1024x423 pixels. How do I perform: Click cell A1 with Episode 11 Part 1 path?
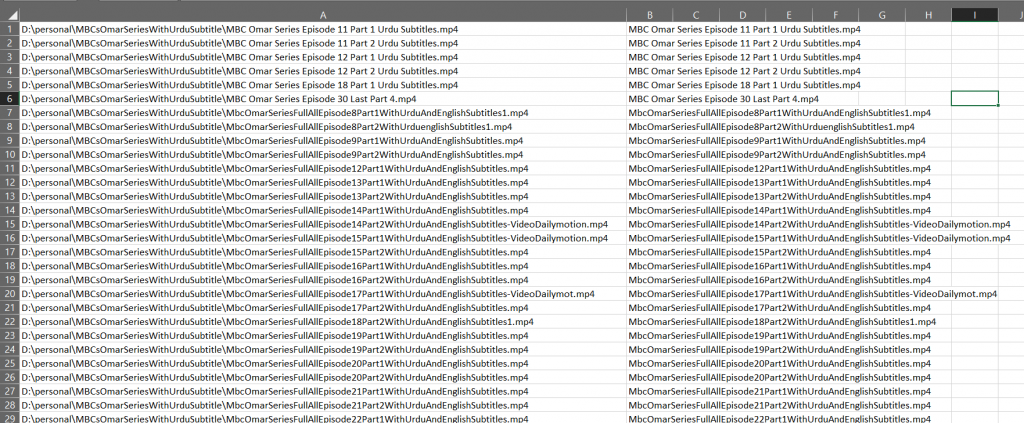pos(323,29)
